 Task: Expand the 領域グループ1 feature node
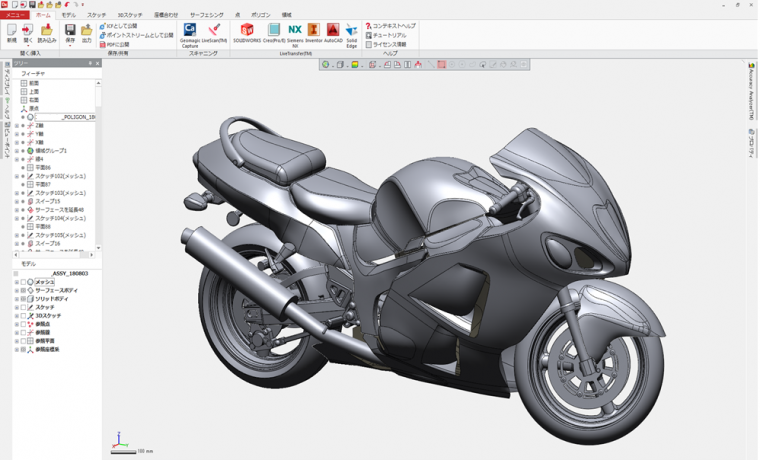click(17, 151)
